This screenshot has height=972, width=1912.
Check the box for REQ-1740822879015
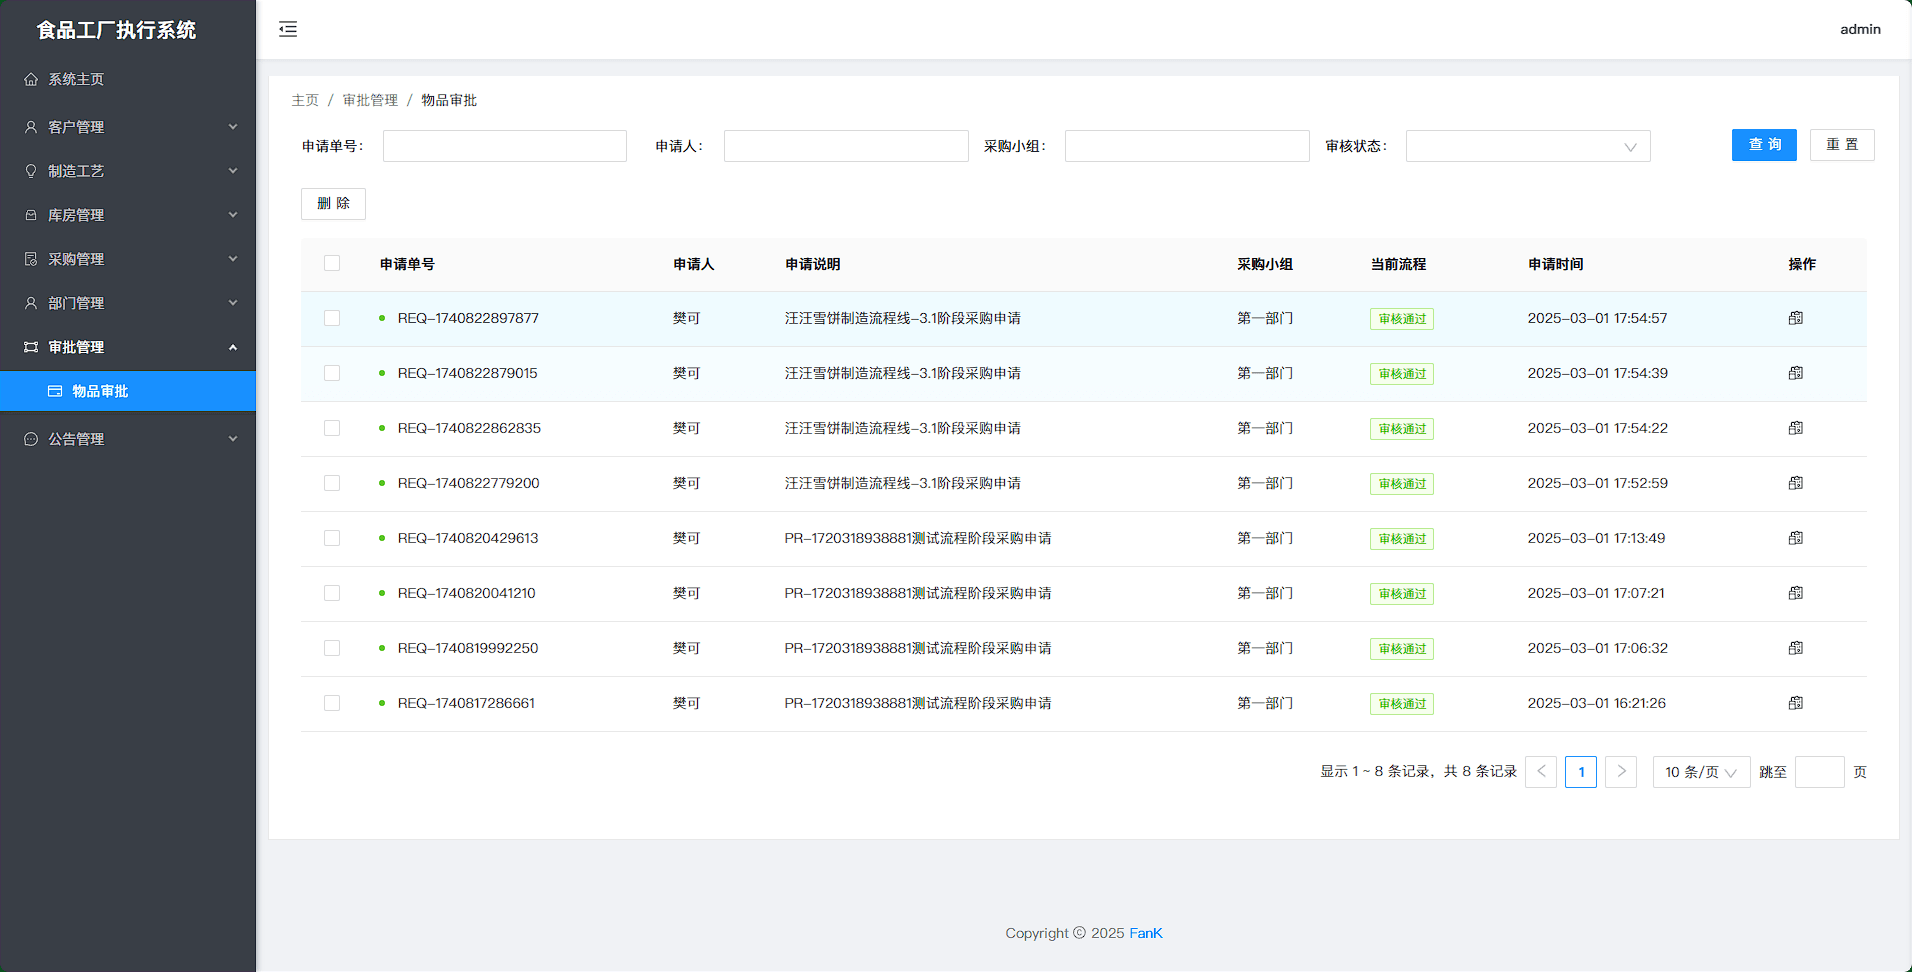(x=332, y=373)
